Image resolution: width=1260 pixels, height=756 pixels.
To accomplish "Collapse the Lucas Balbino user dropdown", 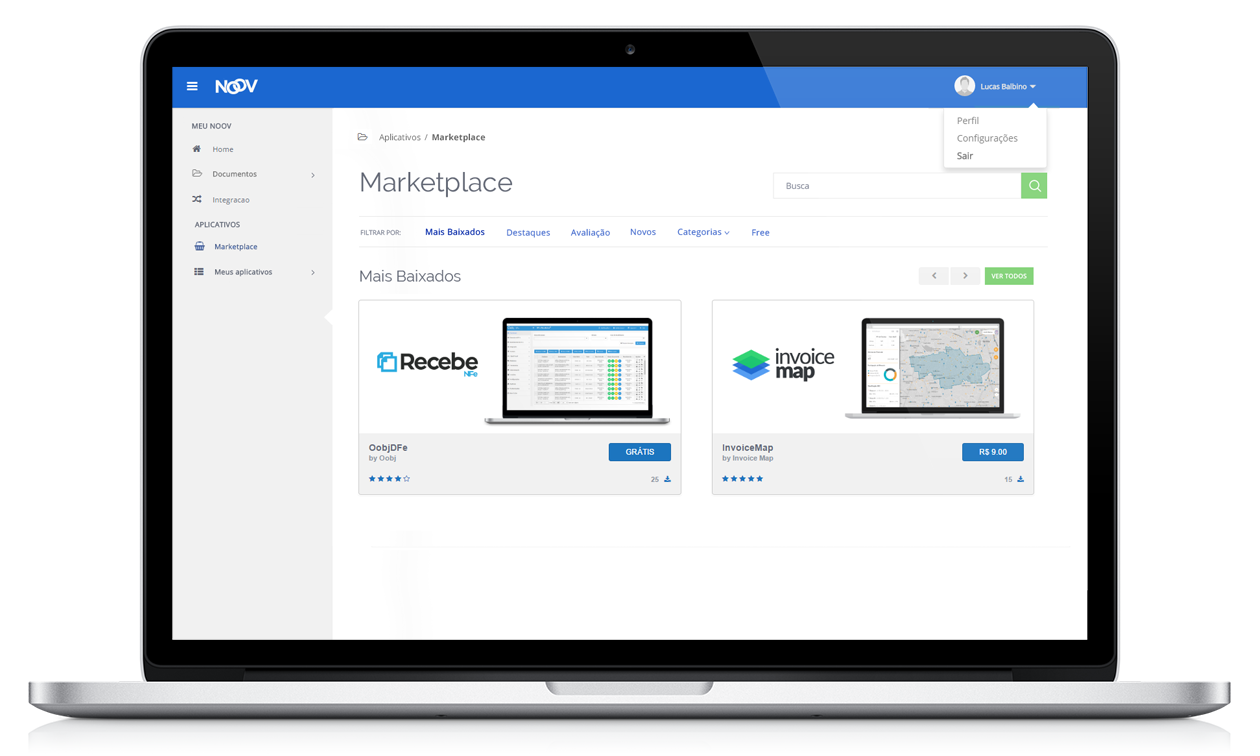I will click(1032, 87).
